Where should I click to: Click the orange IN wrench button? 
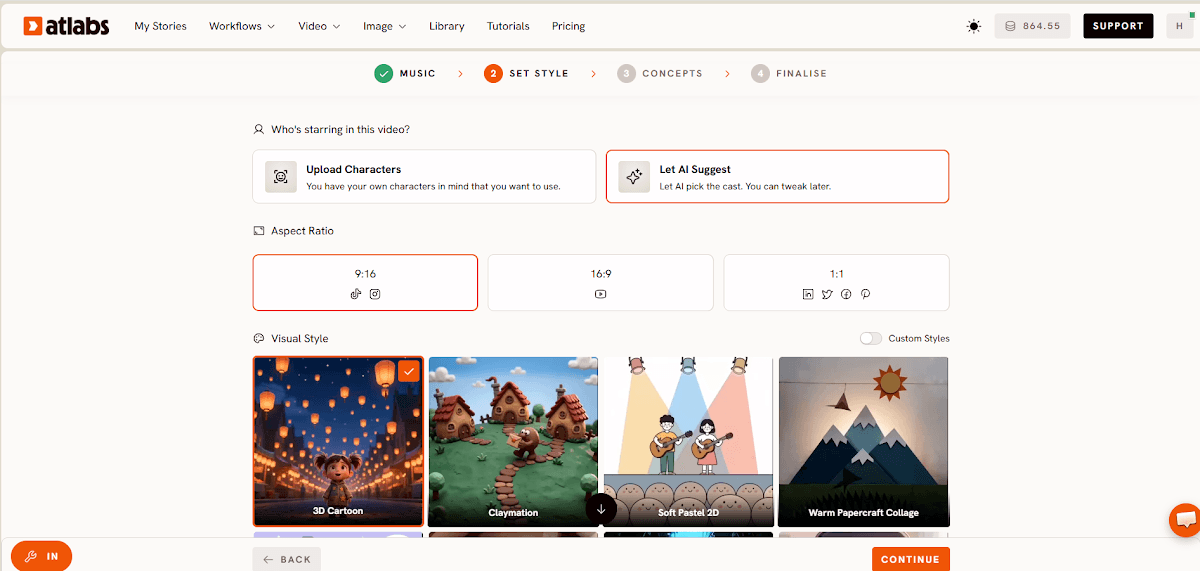(41, 556)
